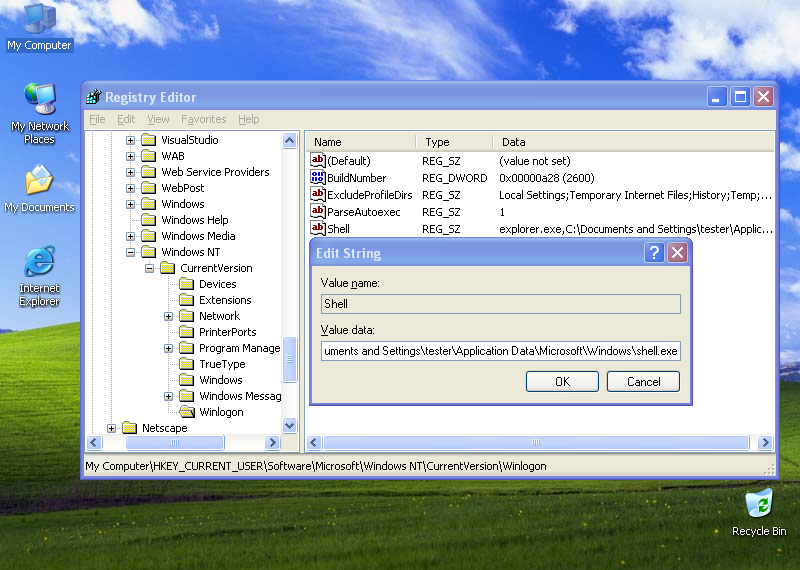Click tree pane scroll left arrow
Image resolution: width=800 pixels, height=570 pixels.
[x=94, y=442]
